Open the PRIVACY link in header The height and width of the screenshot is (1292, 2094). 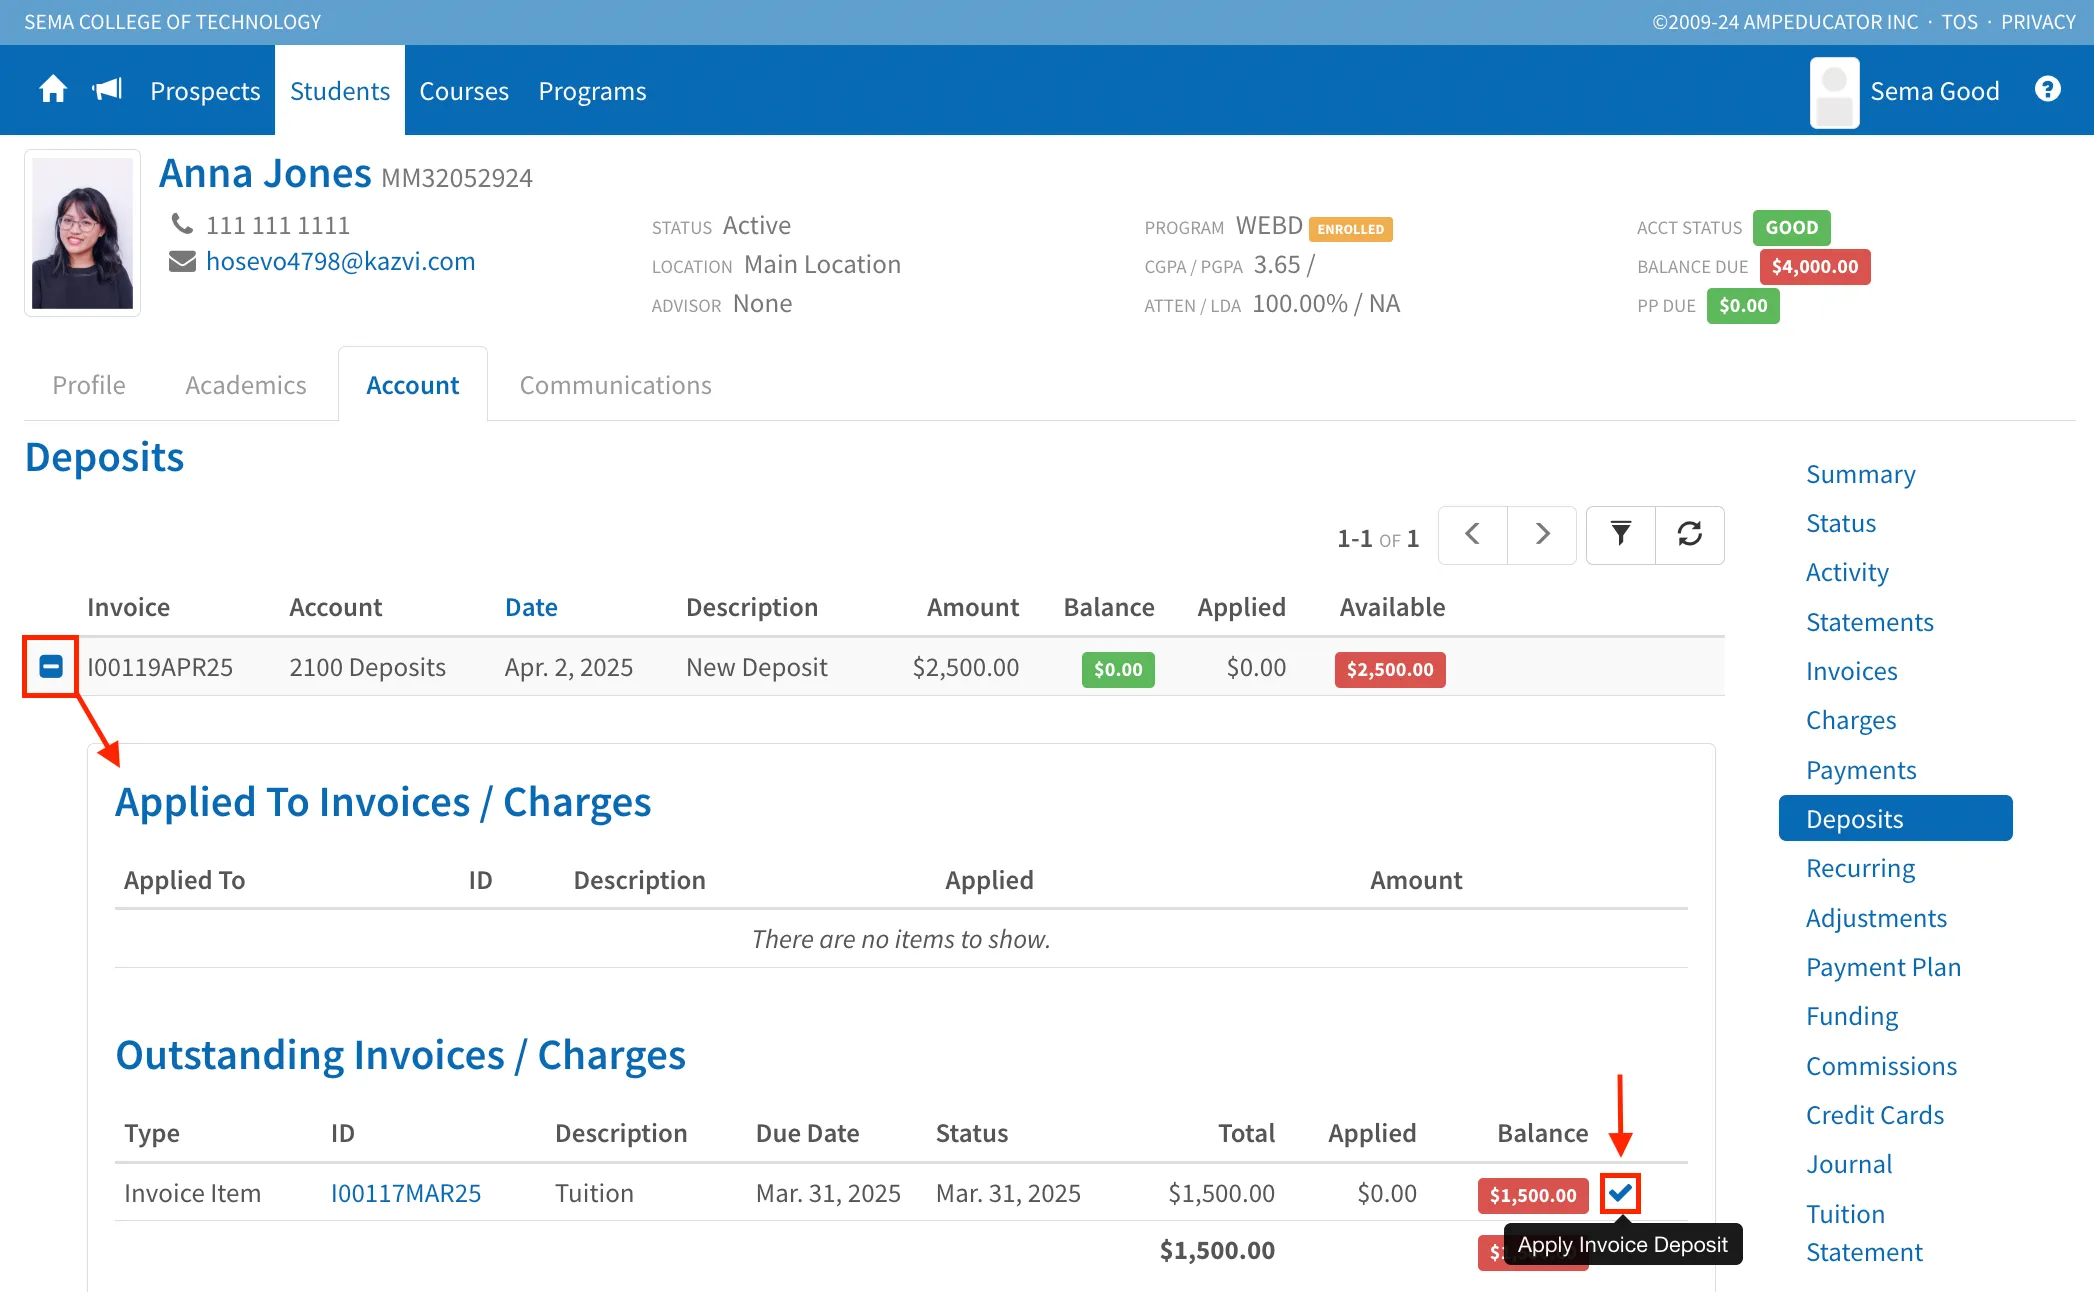[x=2038, y=22]
